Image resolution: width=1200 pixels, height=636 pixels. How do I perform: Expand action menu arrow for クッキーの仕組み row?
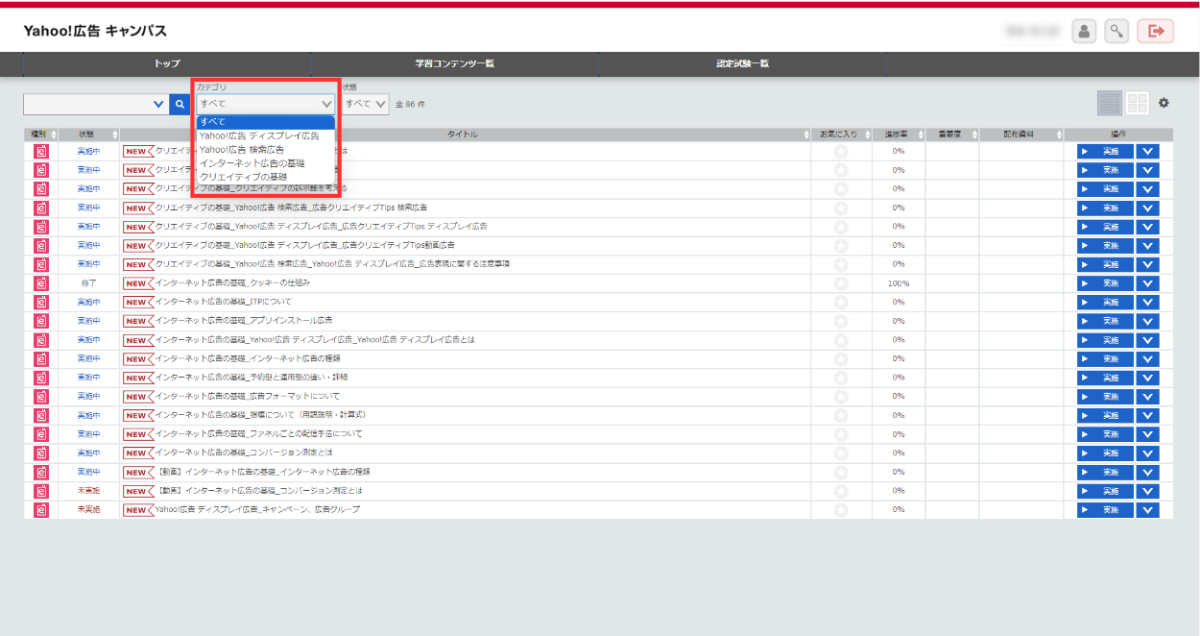1148,283
